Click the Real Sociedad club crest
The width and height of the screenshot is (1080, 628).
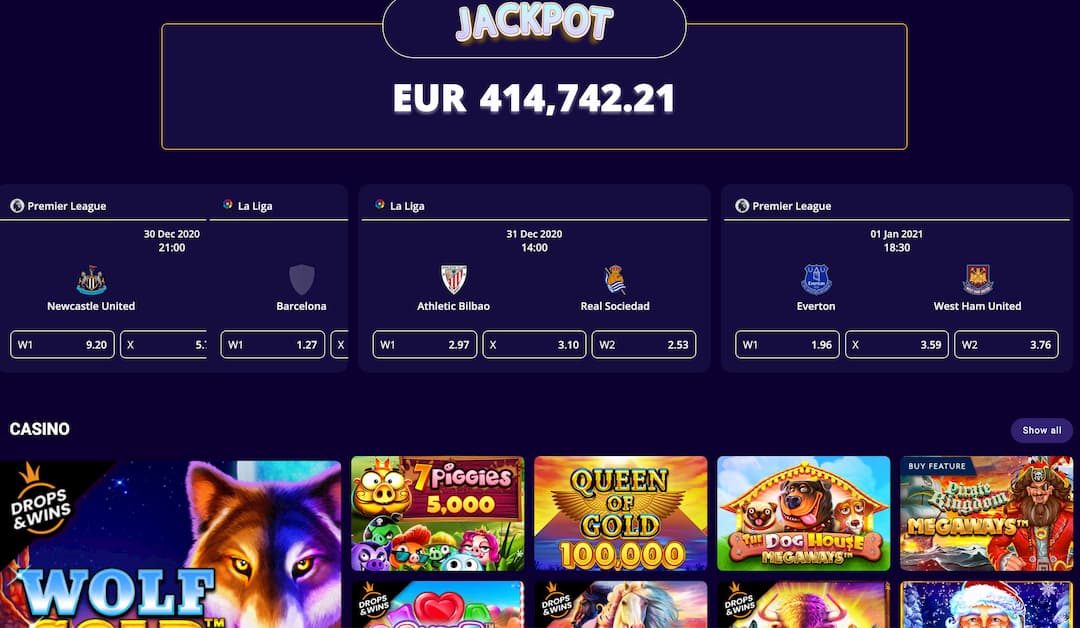click(x=615, y=280)
